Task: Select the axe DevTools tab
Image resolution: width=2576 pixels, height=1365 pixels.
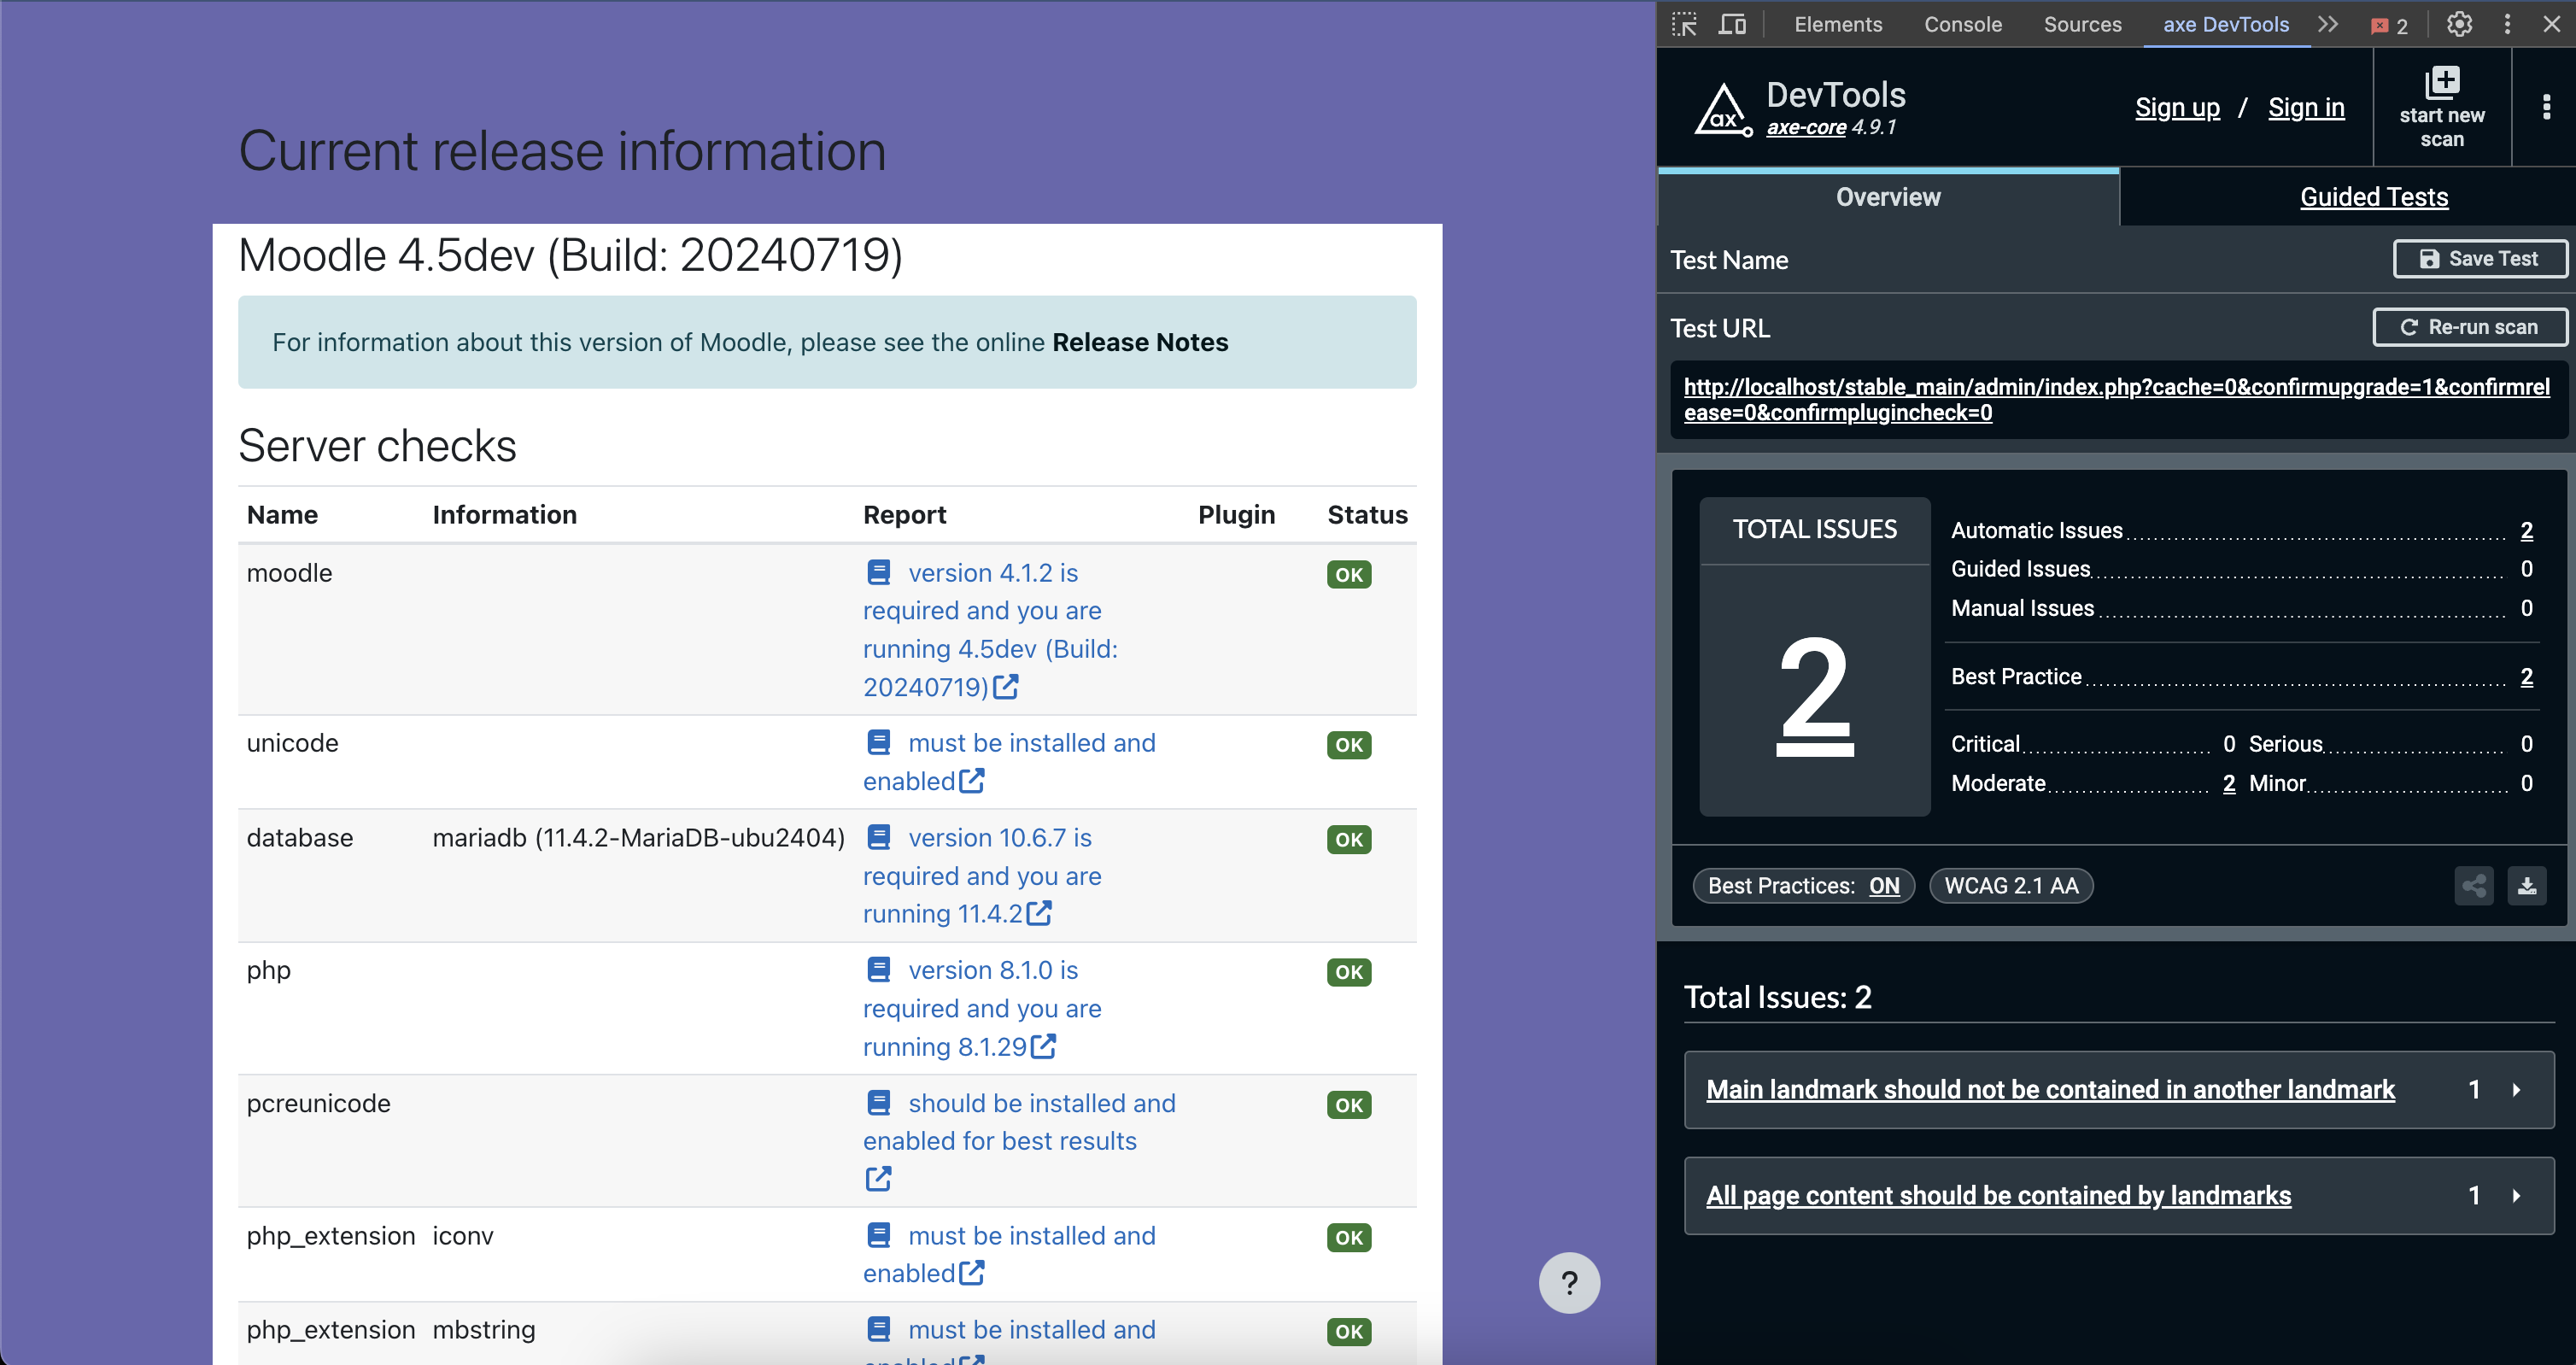Action: pyautogui.click(x=2226, y=24)
